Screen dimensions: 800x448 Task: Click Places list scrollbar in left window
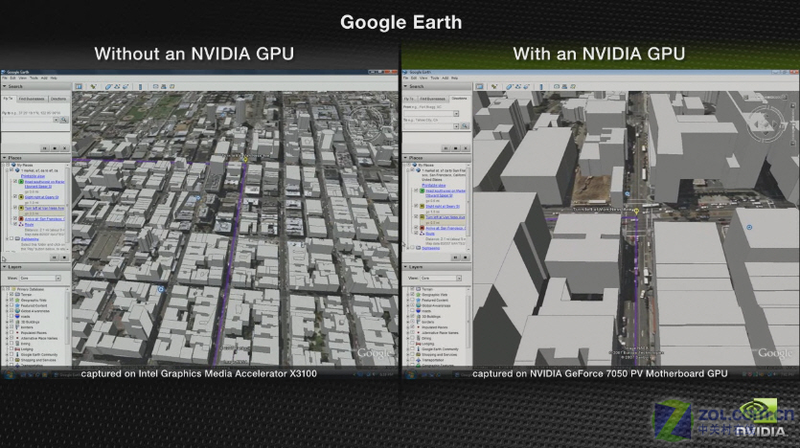pos(68,204)
